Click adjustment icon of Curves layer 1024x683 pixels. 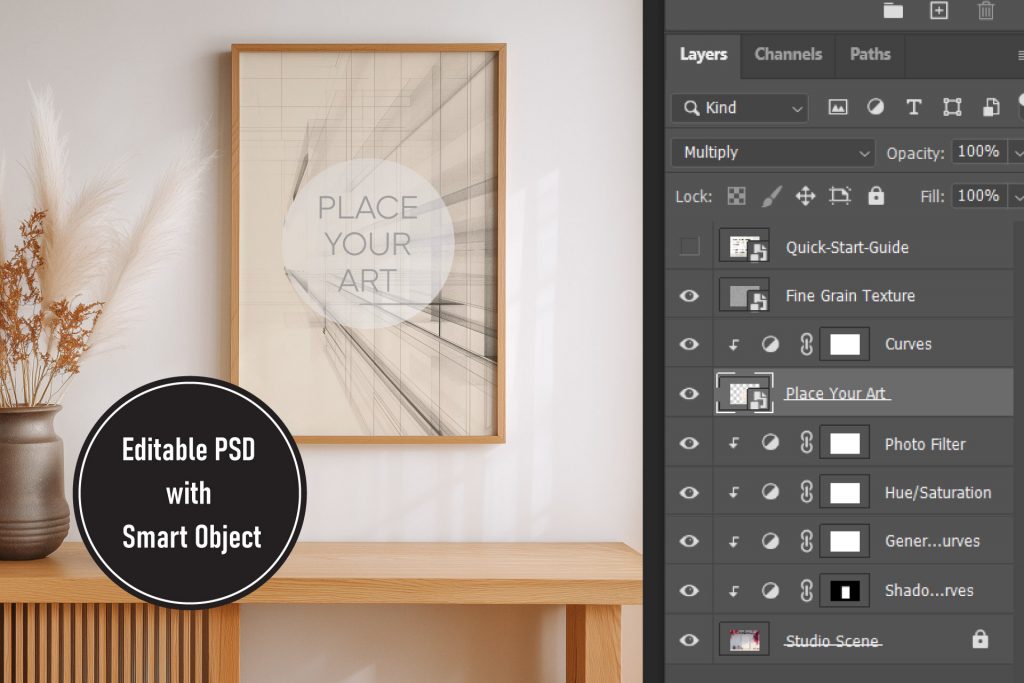click(770, 344)
